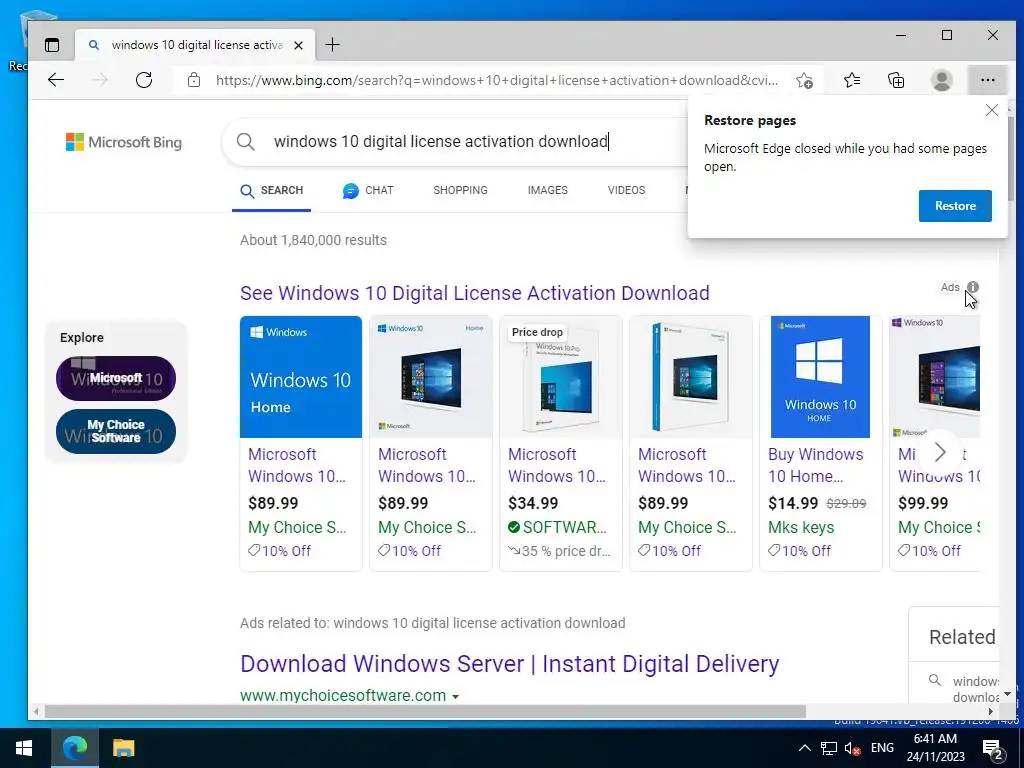Open the Microsoft explore pill
The height and width of the screenshot is (768, 1024).
point(116,378)
